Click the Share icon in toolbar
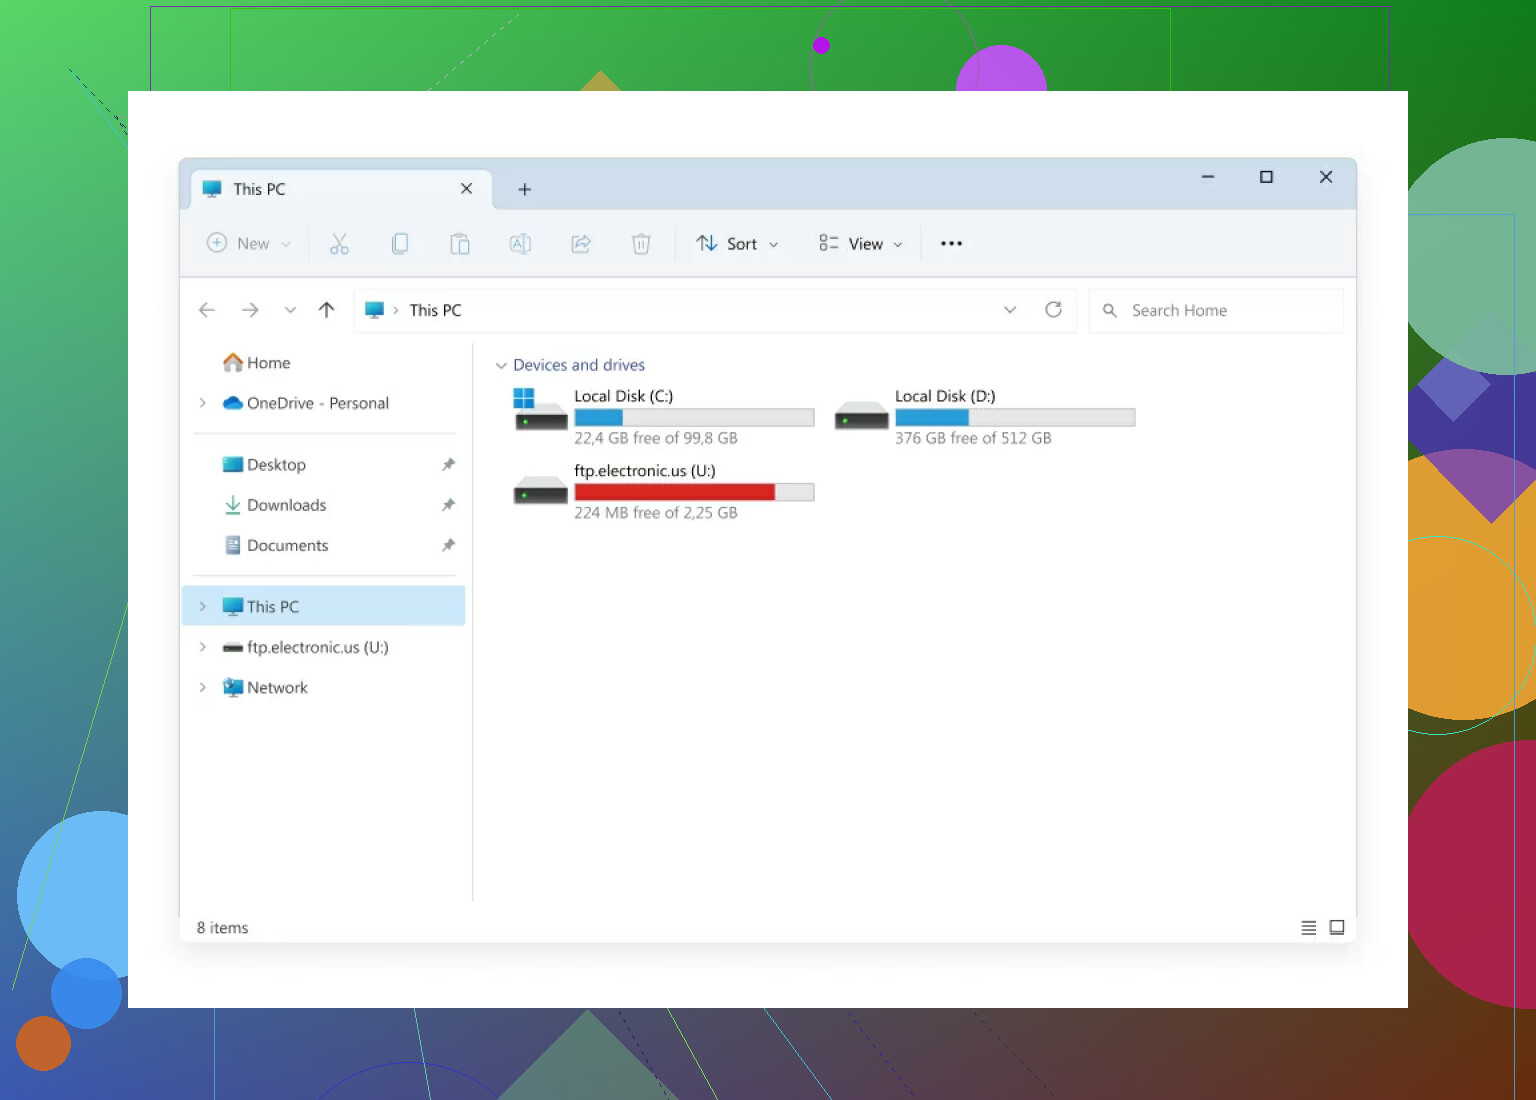Screen dimensions: 1536x1100 point(581,244)
